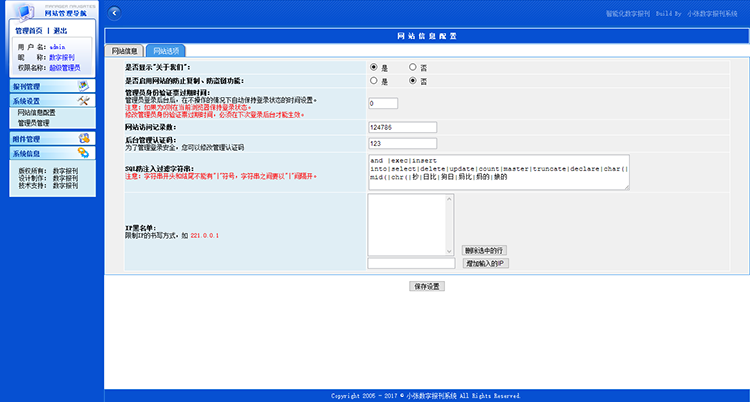Click inside the SQL防注入过滤字符串 textarea

pos(499,172)
